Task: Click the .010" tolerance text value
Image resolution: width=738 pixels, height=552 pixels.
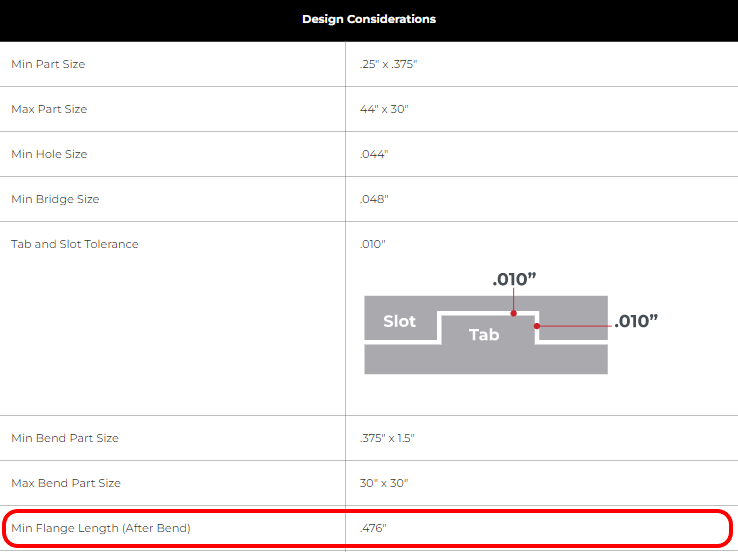Action: tap(372, 244)
